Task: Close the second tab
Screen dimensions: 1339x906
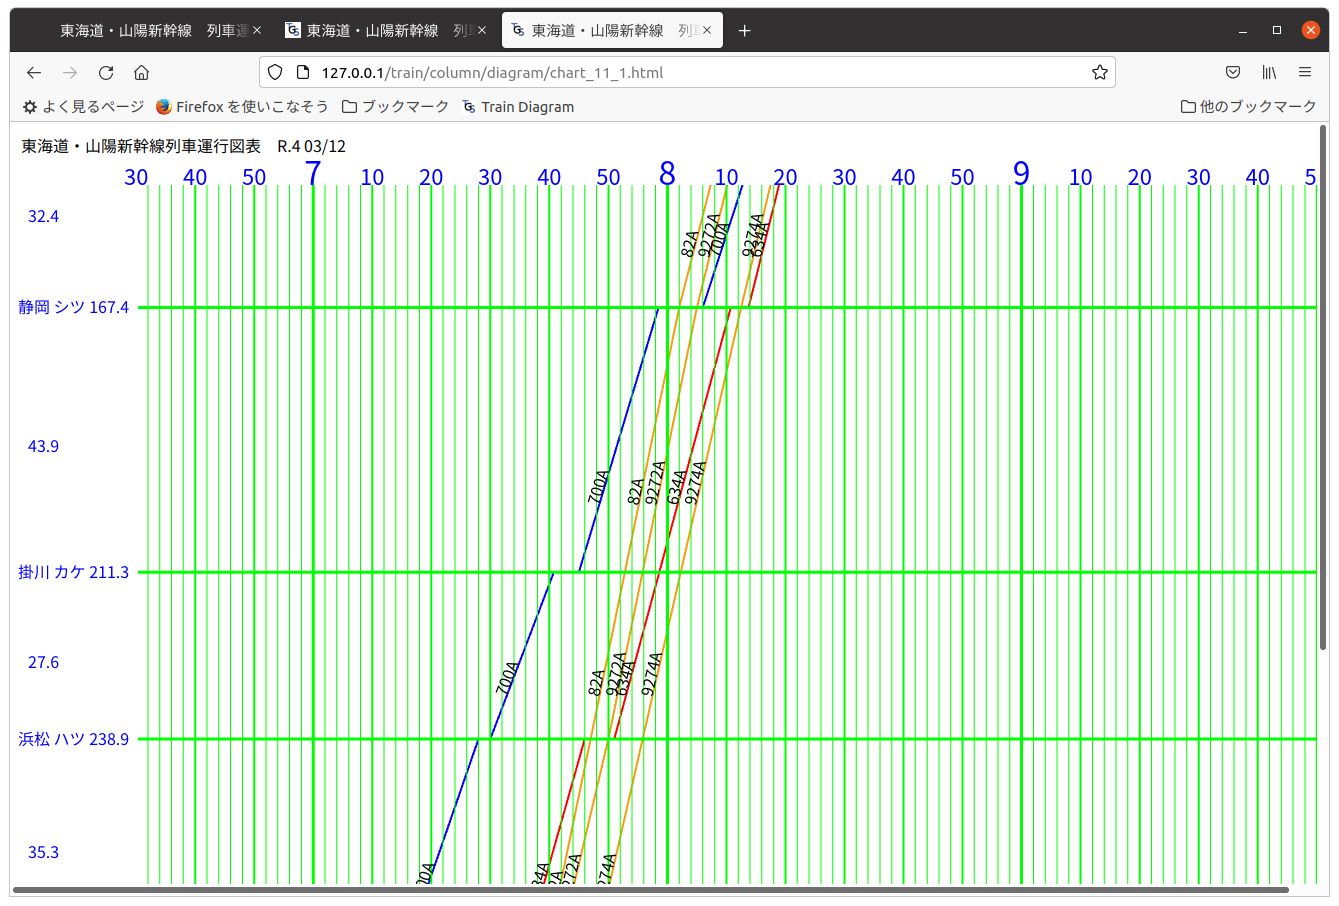Action: (482, 31)
